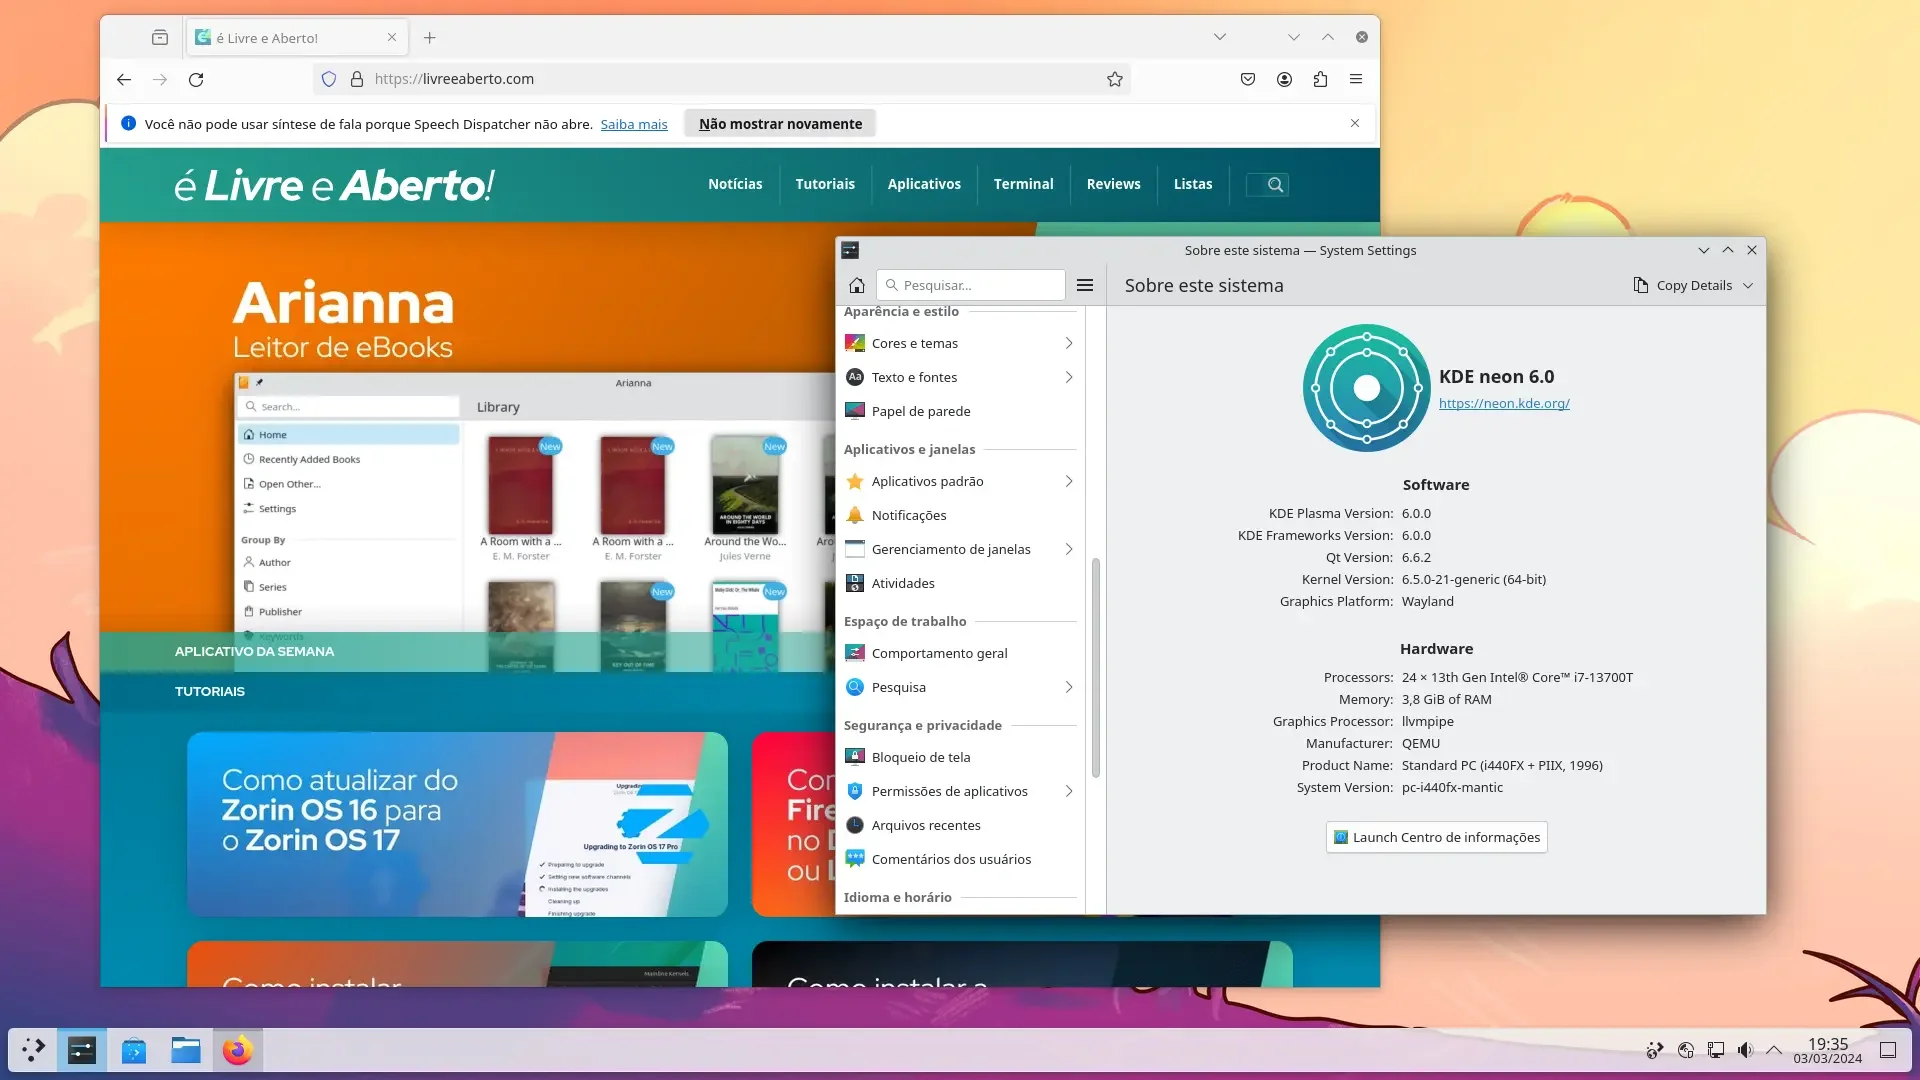Expand the Permissões de aplicativos chevron
This screenshot has height=1080, width=1920.
[1068, 791]
